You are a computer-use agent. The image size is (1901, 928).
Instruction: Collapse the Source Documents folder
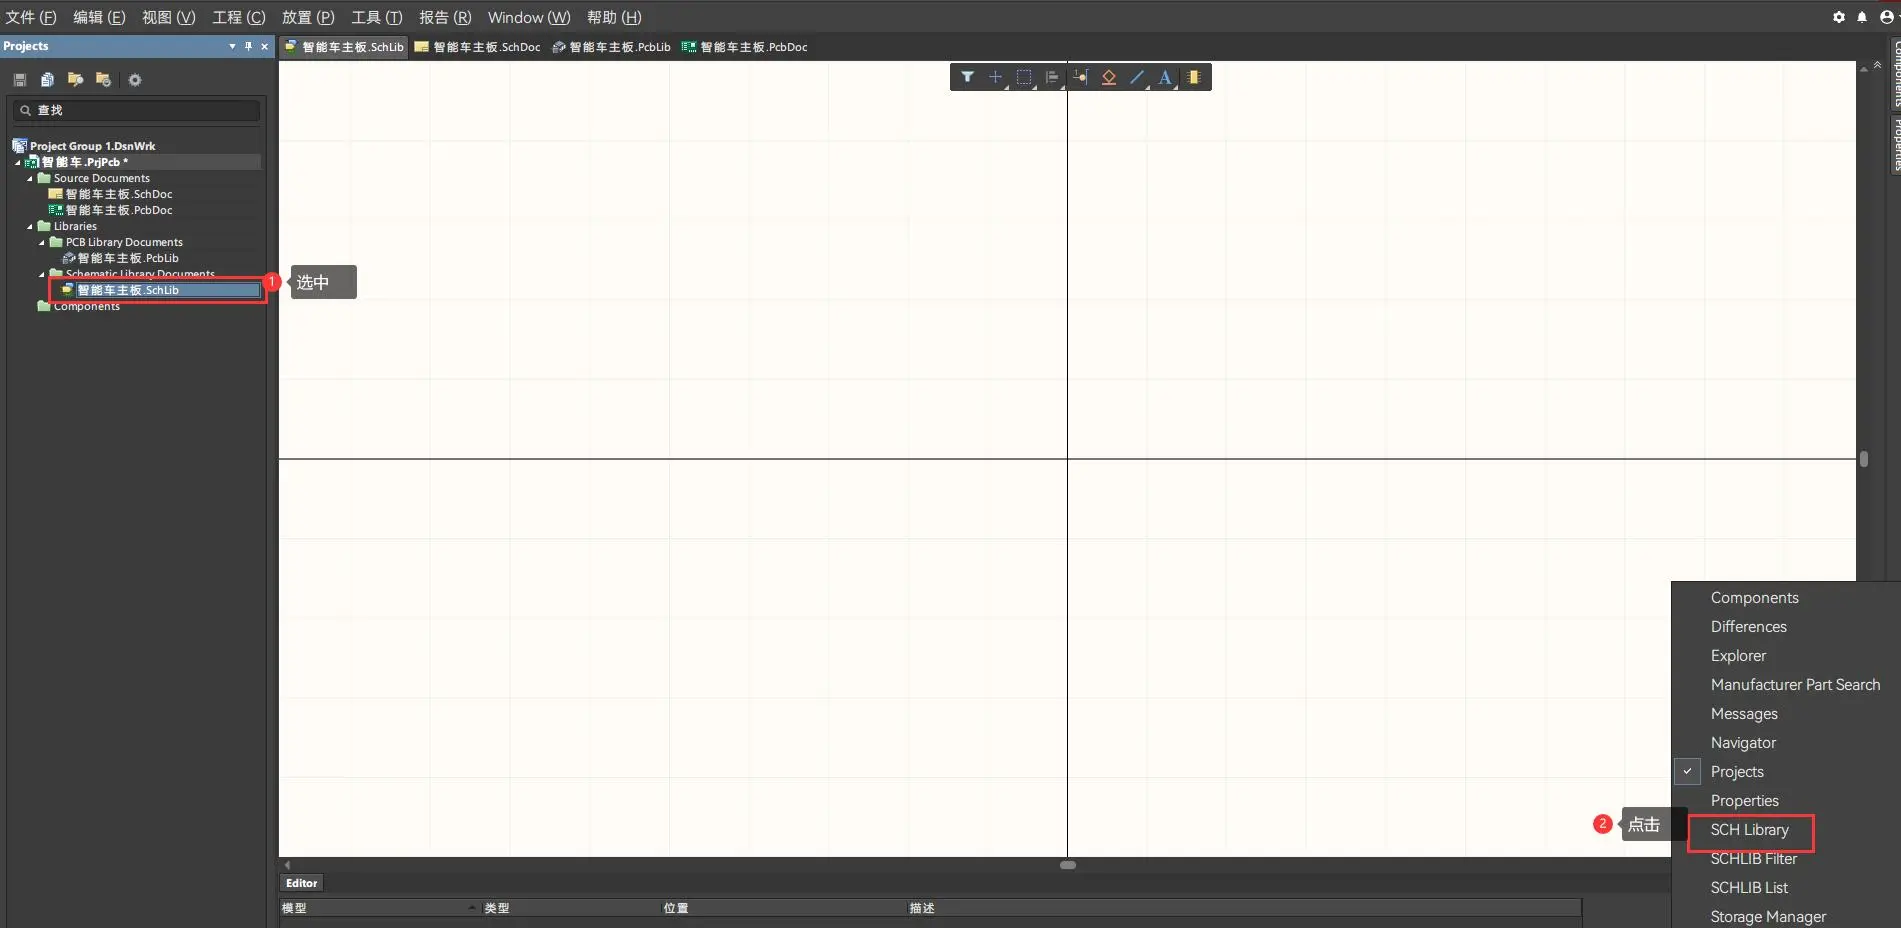[x=30, y=178]
